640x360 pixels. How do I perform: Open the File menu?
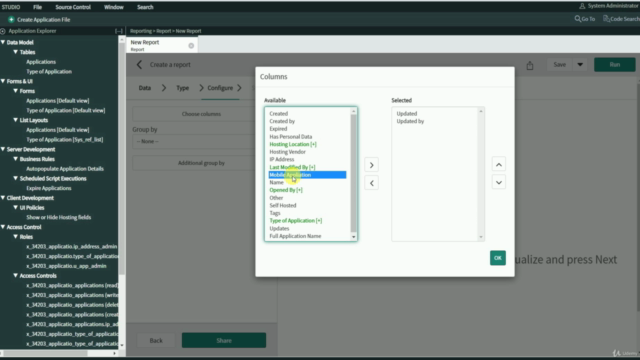[38, 7]
